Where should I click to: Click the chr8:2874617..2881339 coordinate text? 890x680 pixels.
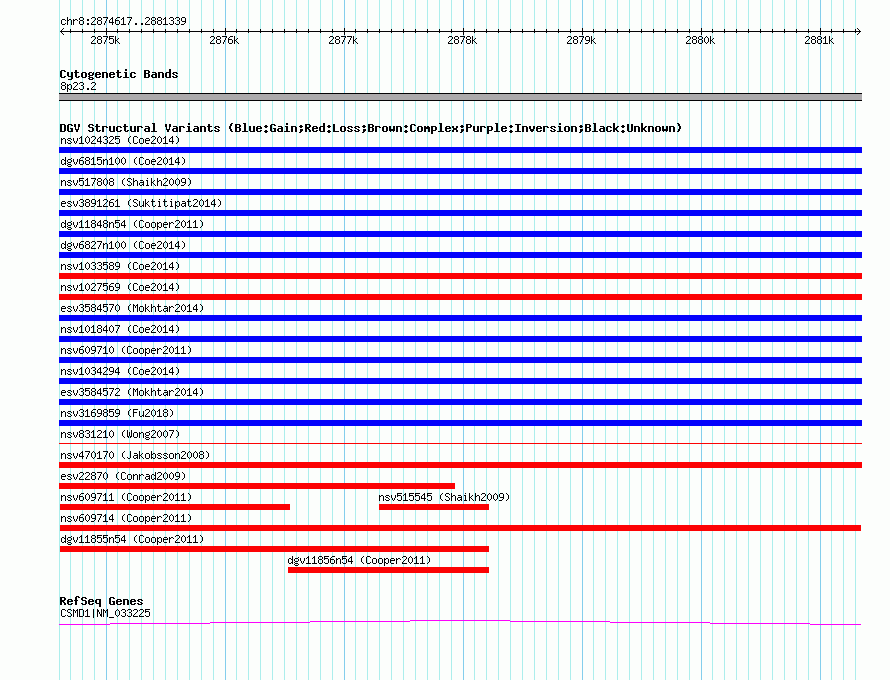pos(123,21)
